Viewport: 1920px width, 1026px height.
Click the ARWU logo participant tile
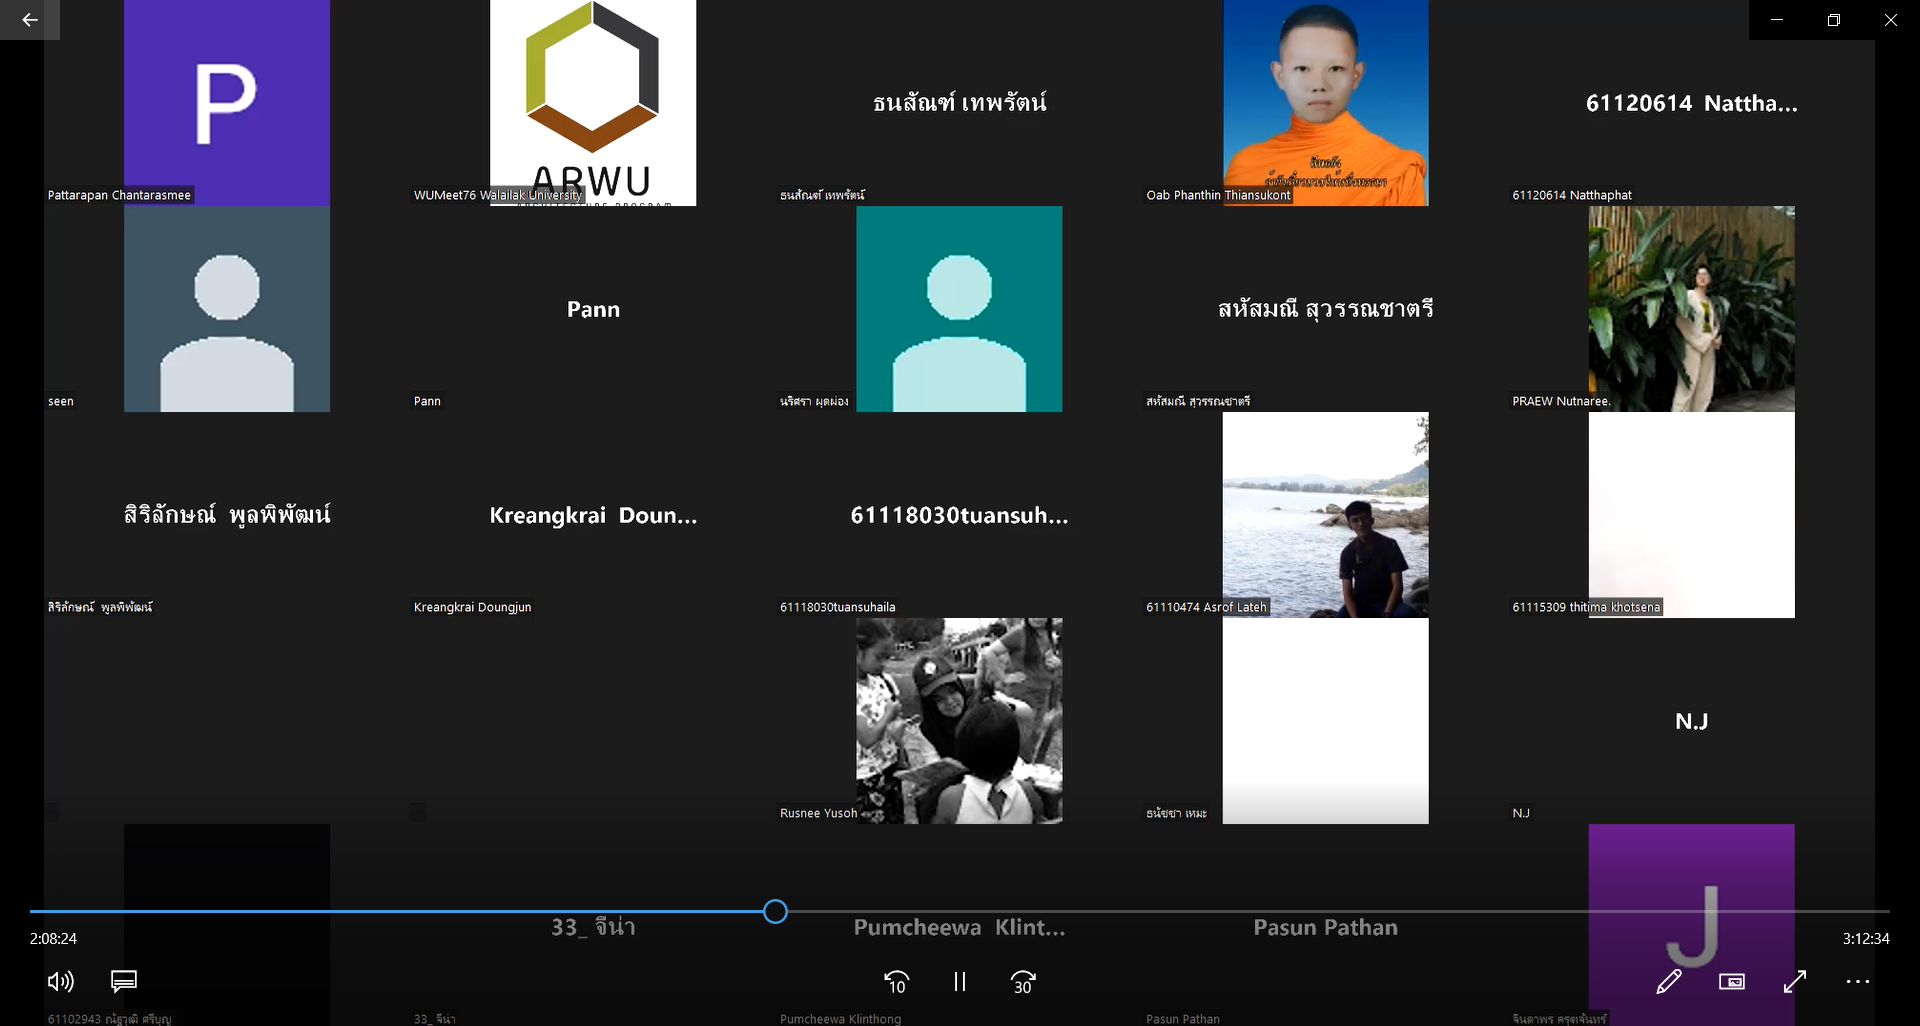coord(593,102)
